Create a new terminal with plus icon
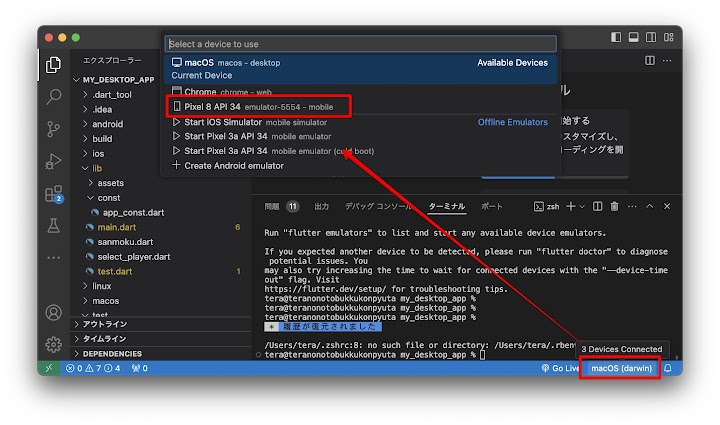Viewport: 720px width, 425px height. 571,207
